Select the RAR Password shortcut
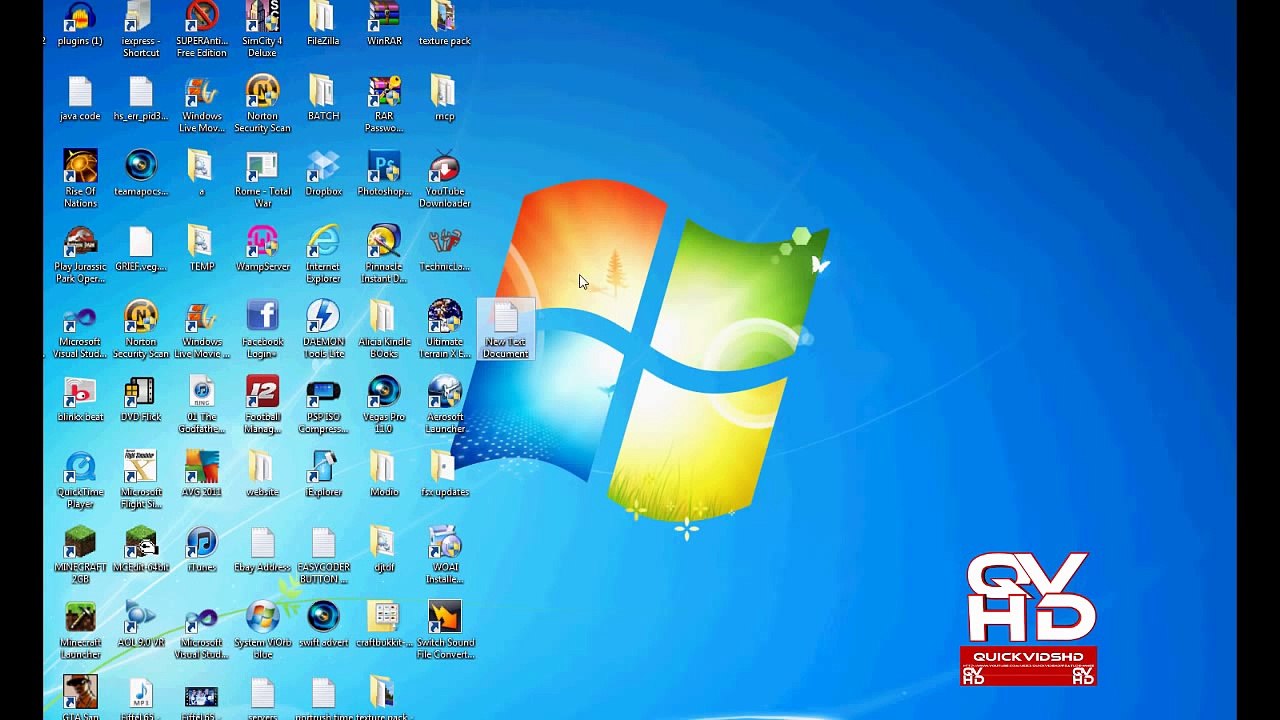 click(384, 104)
